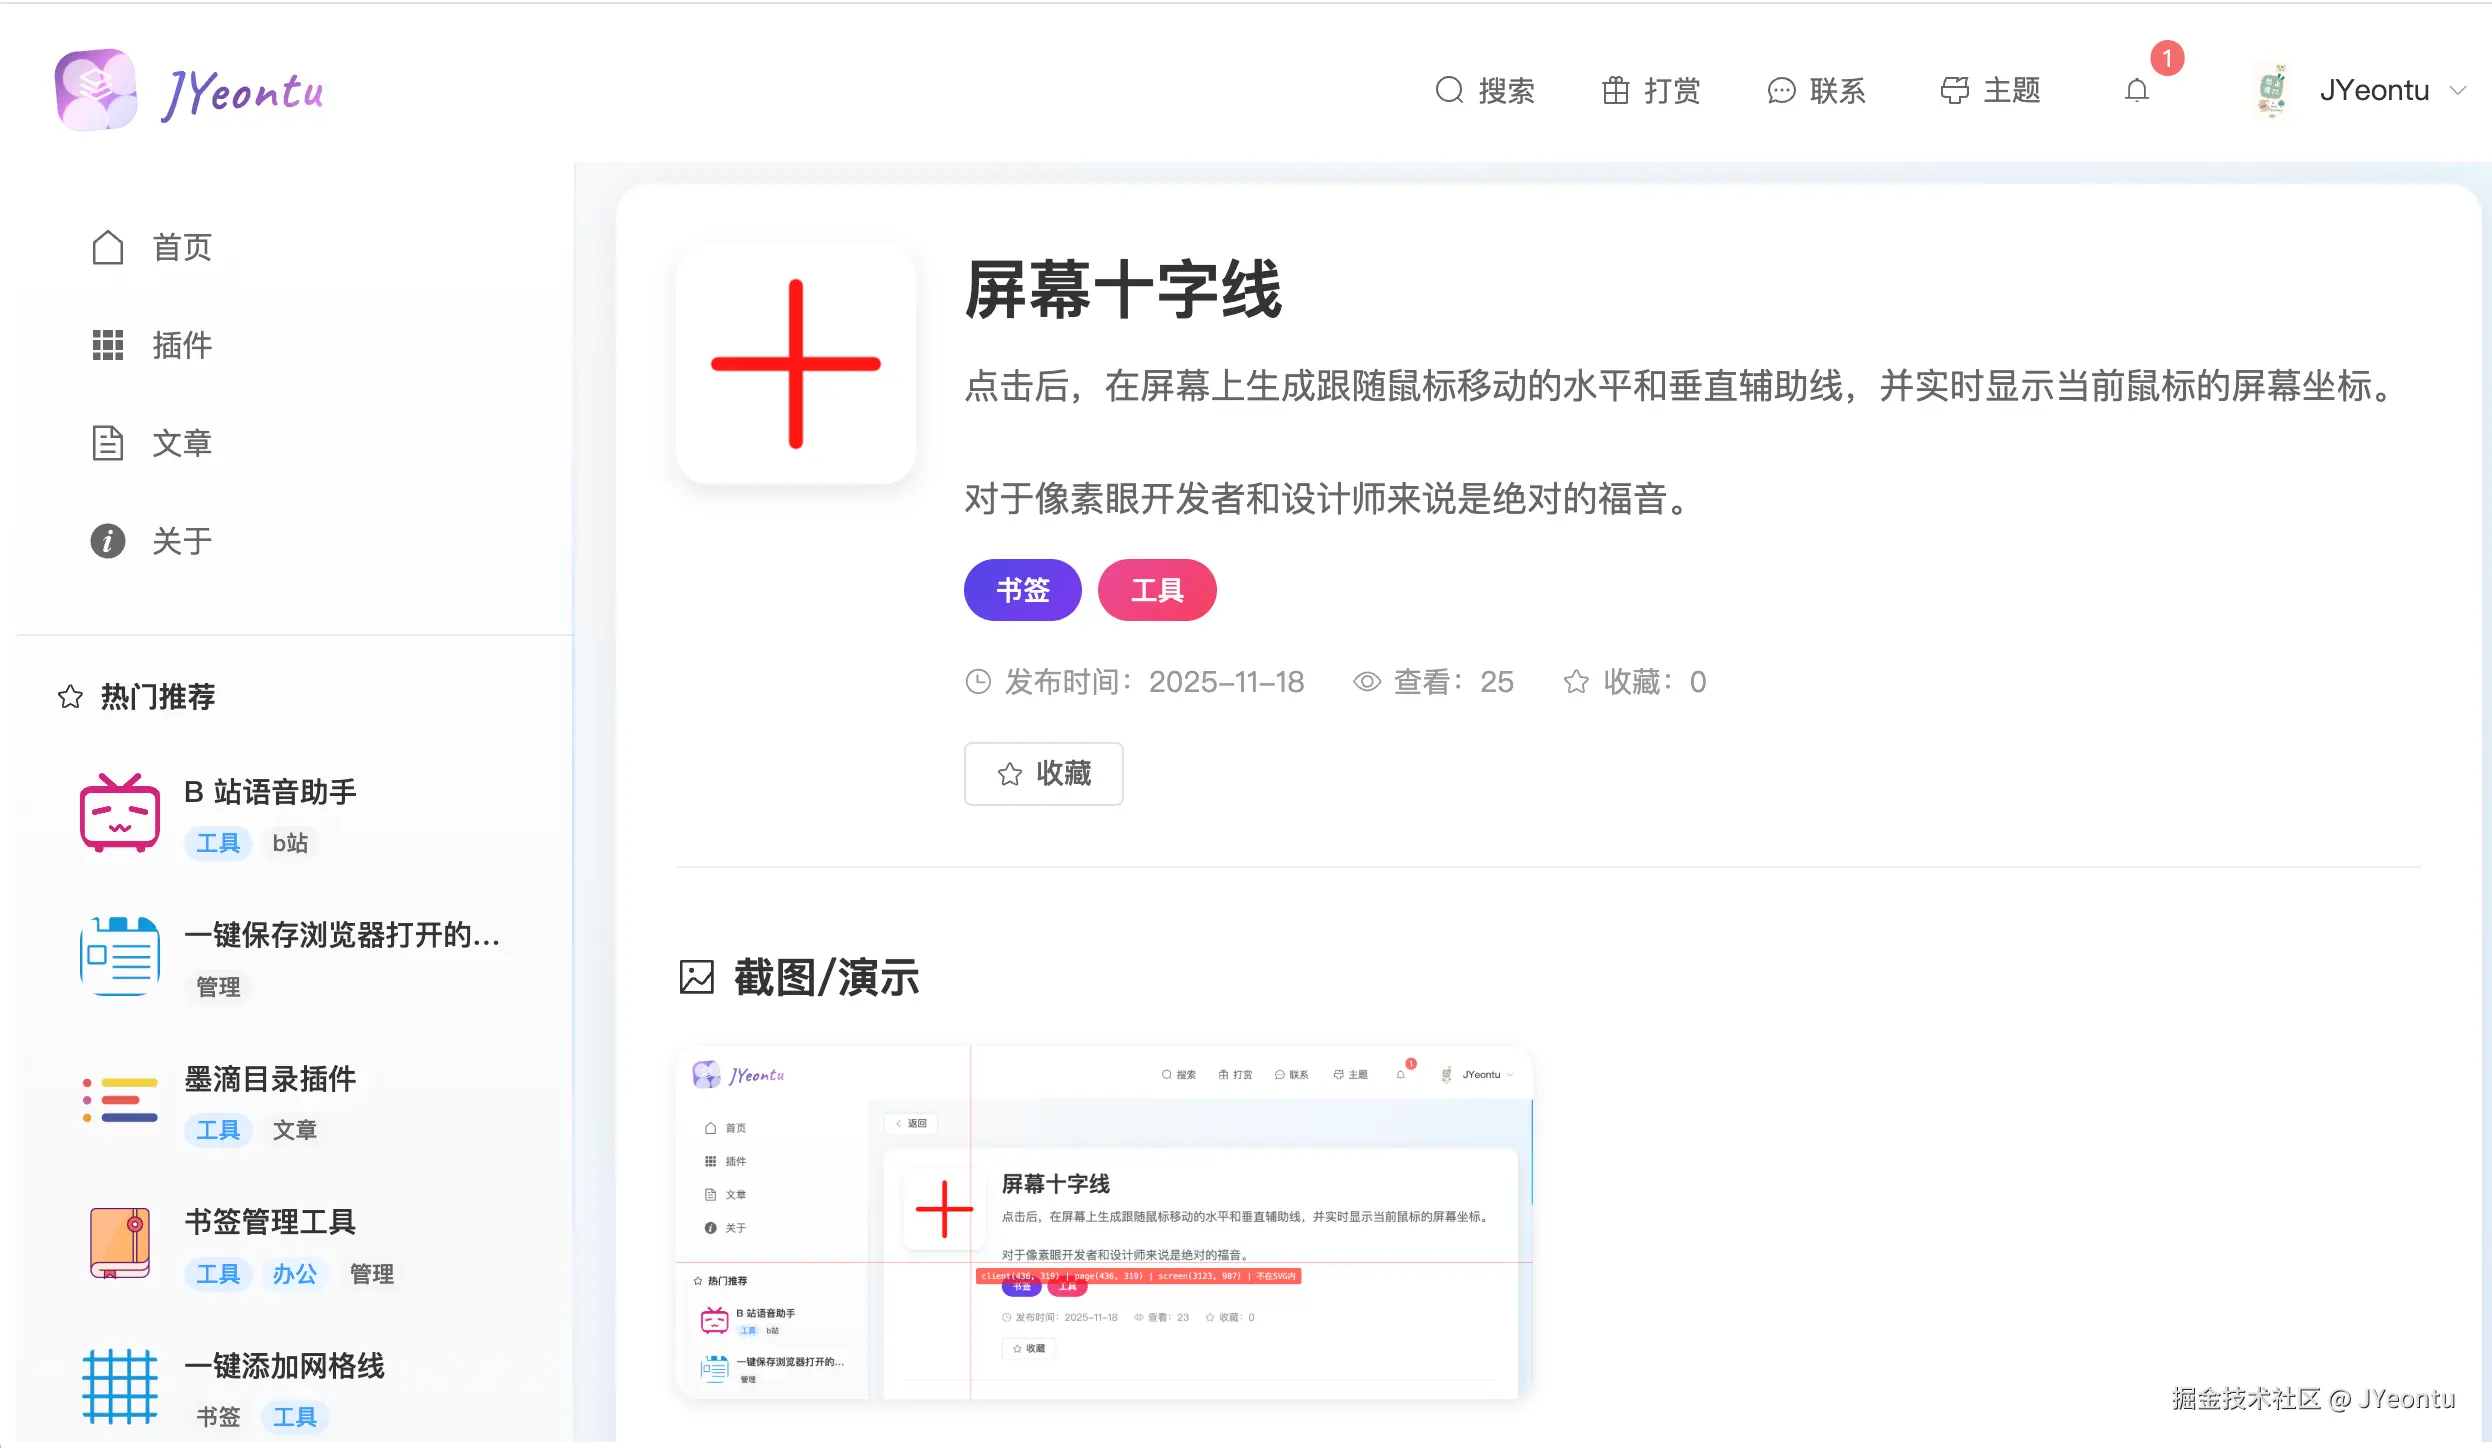Open 插件 in sidebar menu
The image size is (2492, 1448).
[x=152, y=345]
